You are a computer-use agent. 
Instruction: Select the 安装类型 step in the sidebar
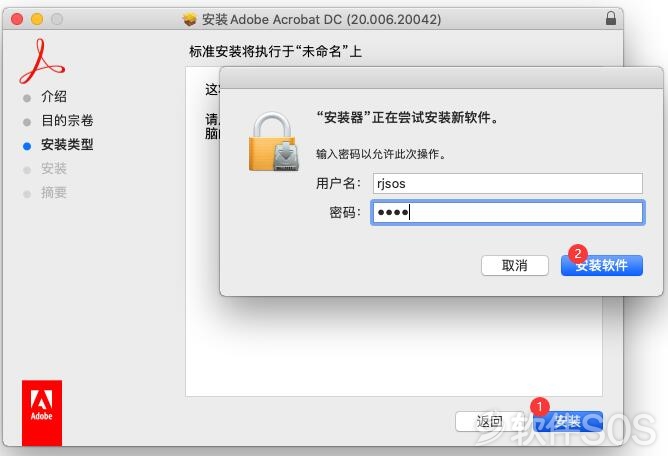pos(67,144)
